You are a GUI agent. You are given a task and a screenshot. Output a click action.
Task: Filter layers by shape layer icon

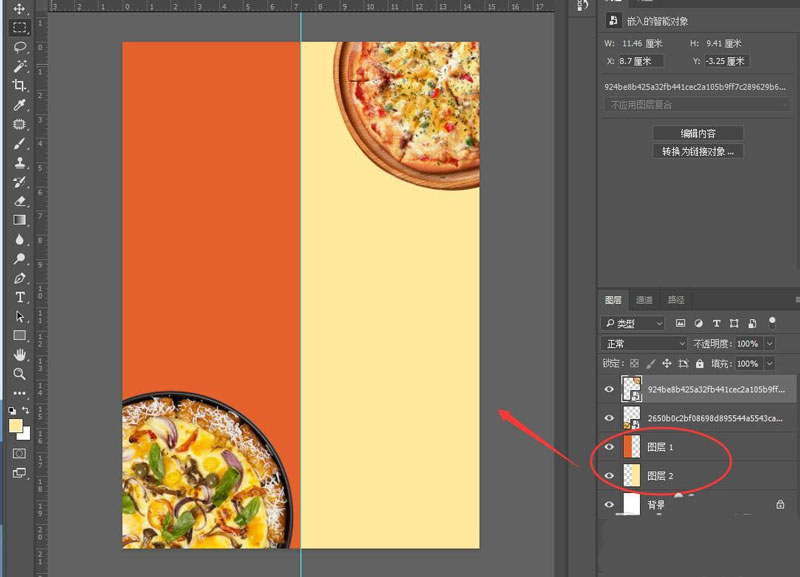tap(734, 323)
